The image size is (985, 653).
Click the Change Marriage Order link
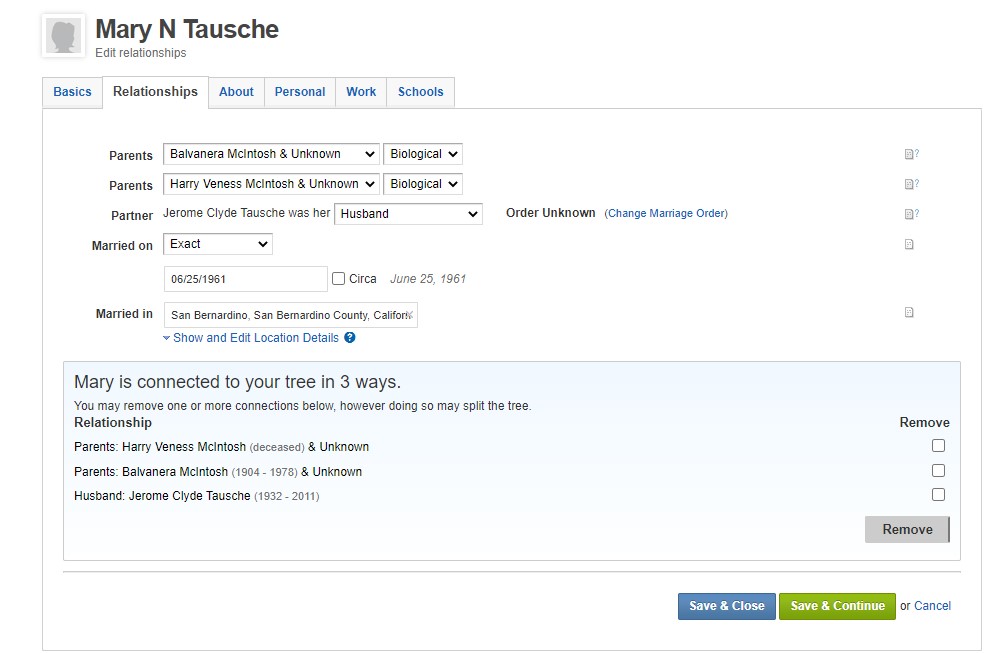[666, 214]
